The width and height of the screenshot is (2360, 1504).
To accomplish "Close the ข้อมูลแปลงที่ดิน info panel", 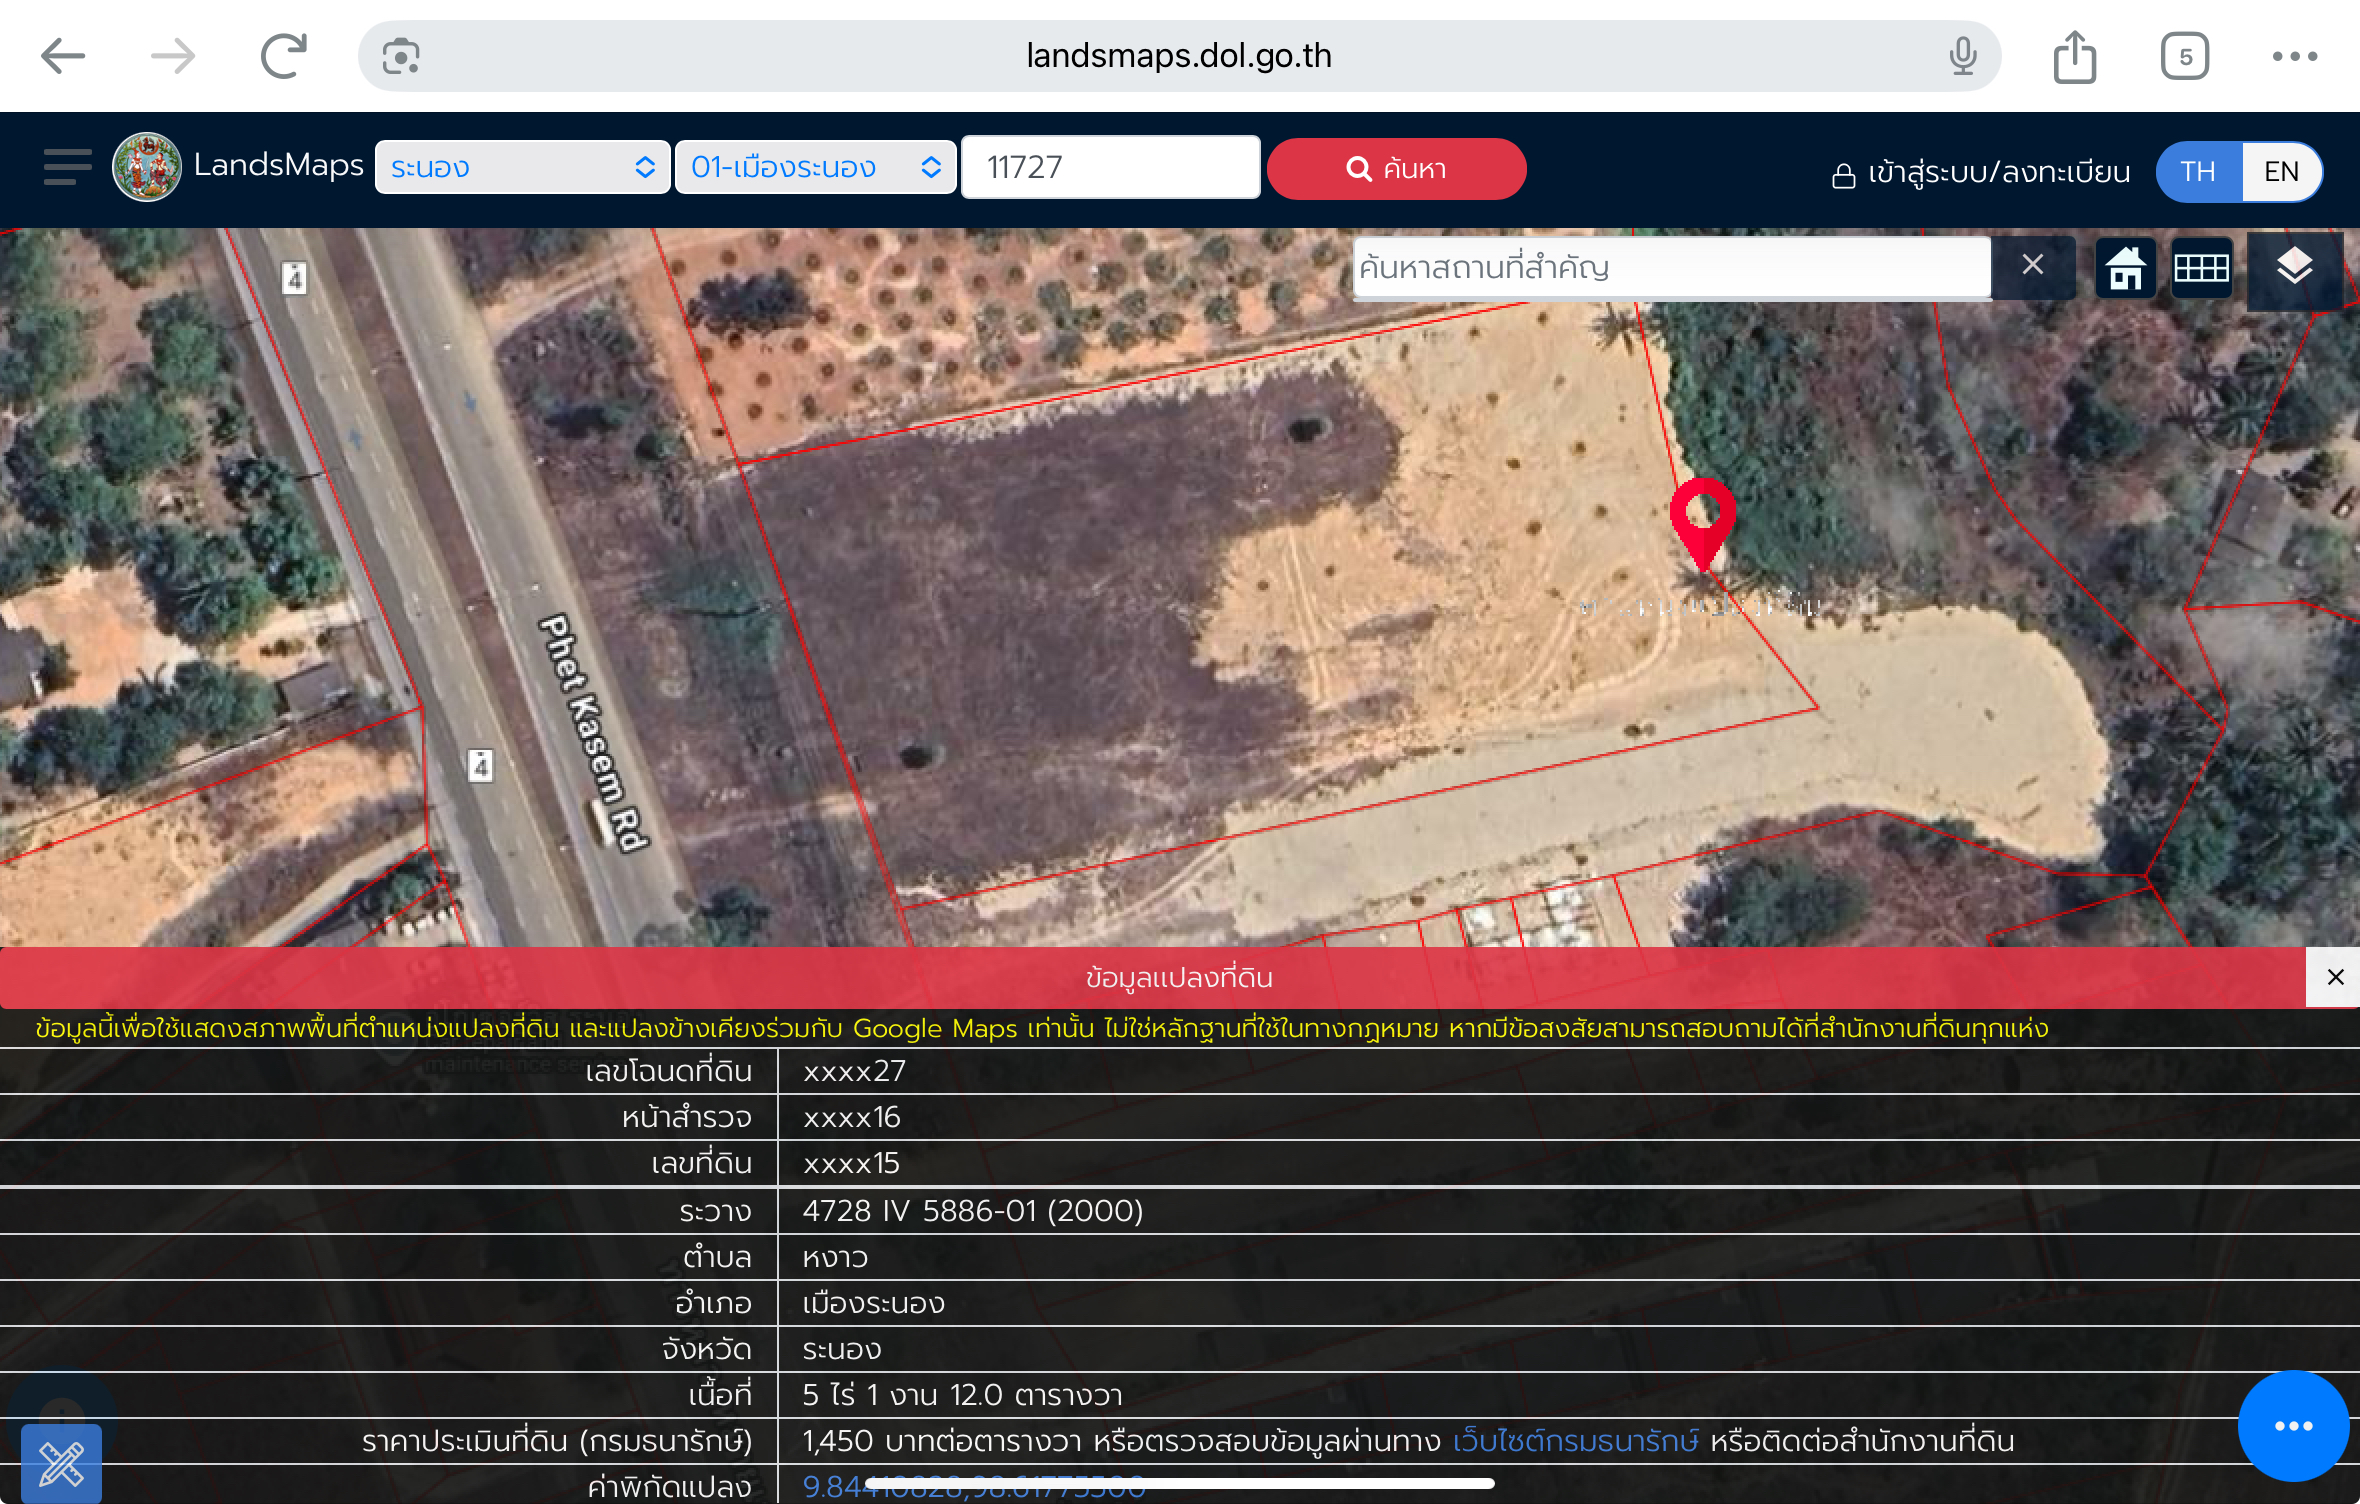I will tap(2335, 977).
